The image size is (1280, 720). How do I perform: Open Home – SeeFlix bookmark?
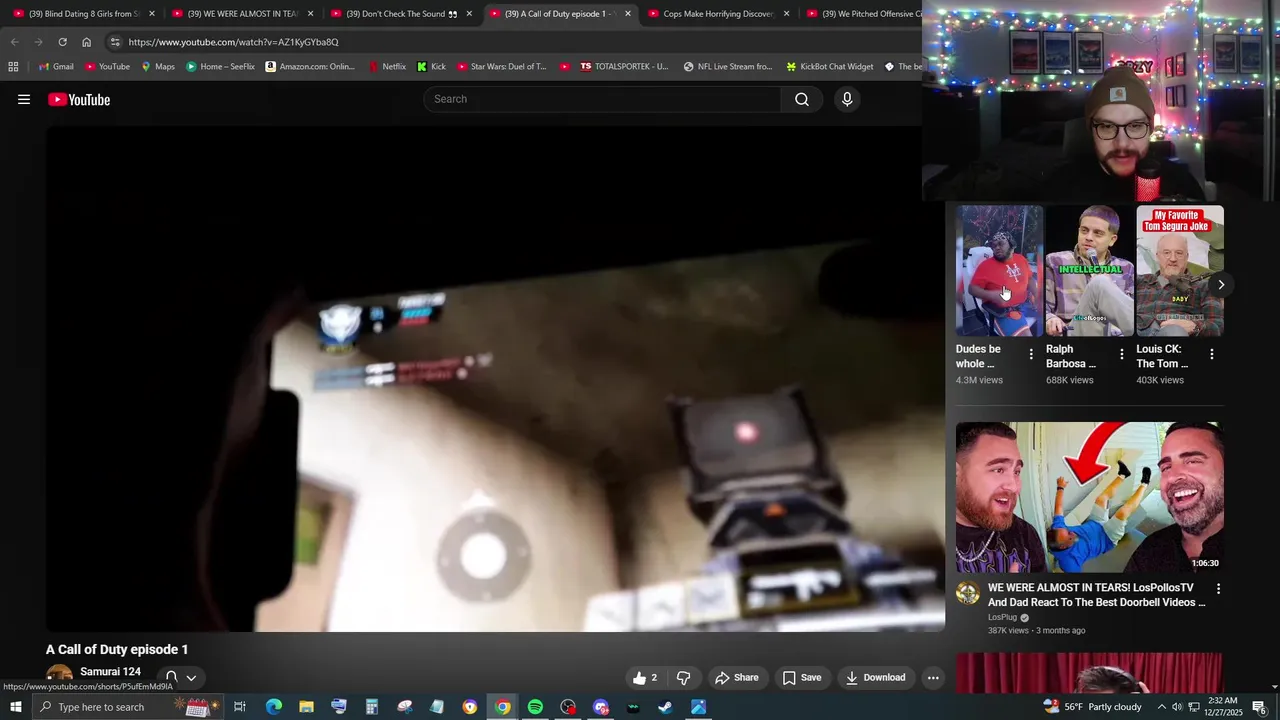(221, 67)
